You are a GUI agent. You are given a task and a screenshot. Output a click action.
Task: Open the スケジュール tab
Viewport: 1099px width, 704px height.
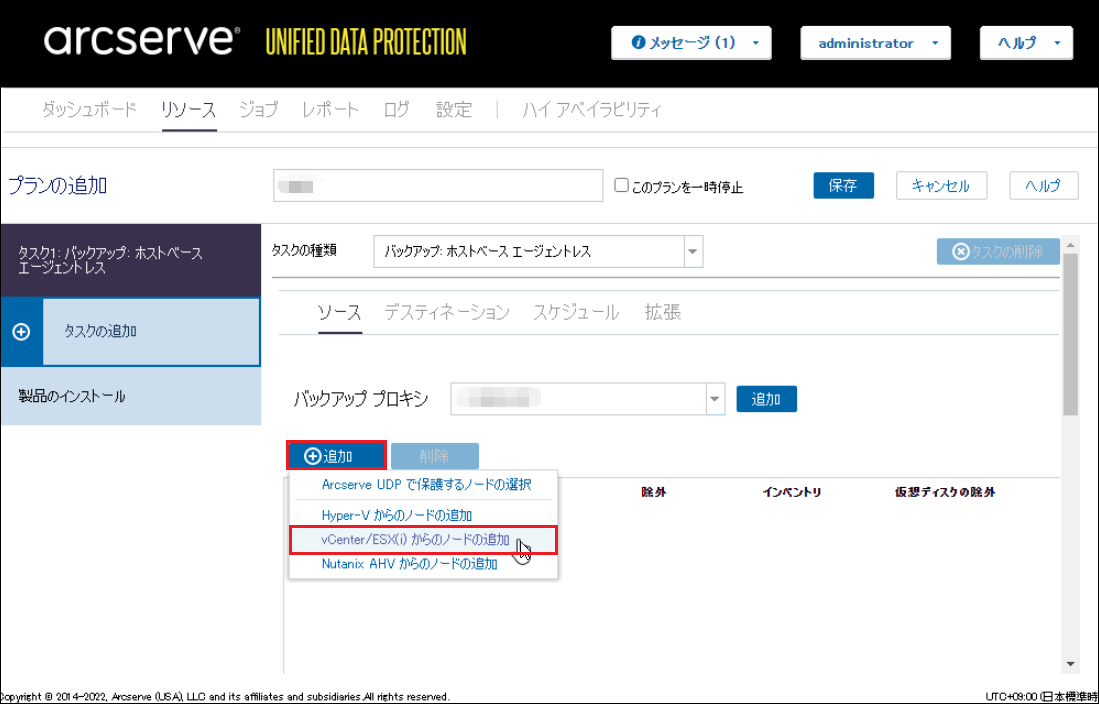(x=576, y=312)
